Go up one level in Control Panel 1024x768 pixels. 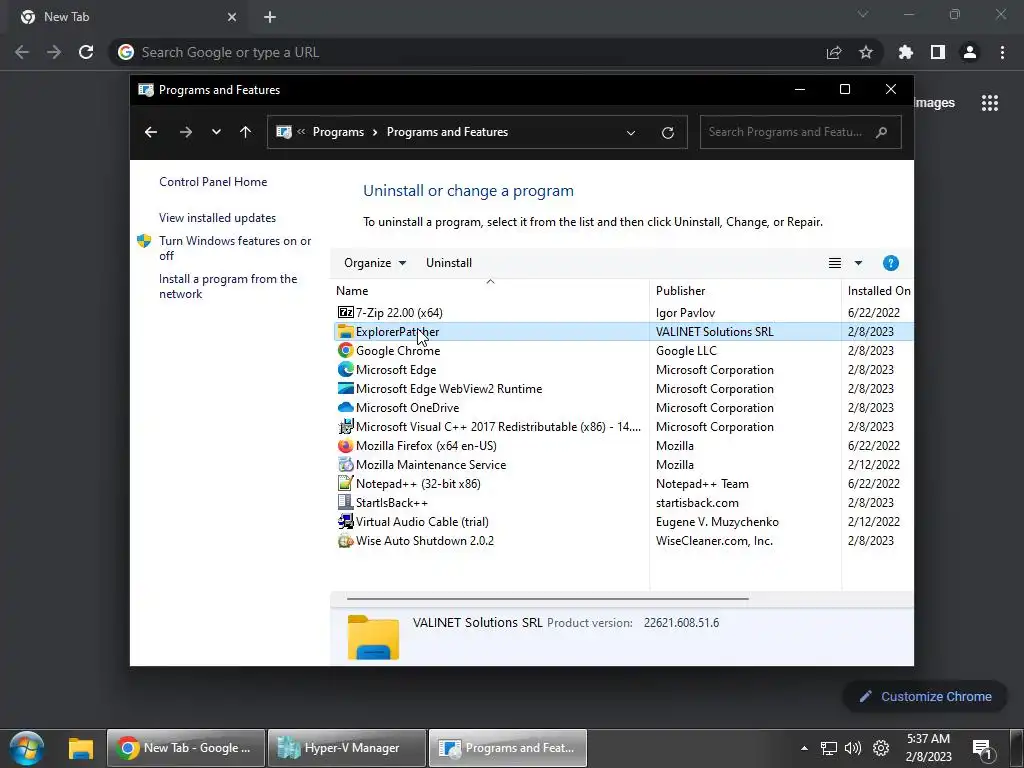[x=246, y=132]
